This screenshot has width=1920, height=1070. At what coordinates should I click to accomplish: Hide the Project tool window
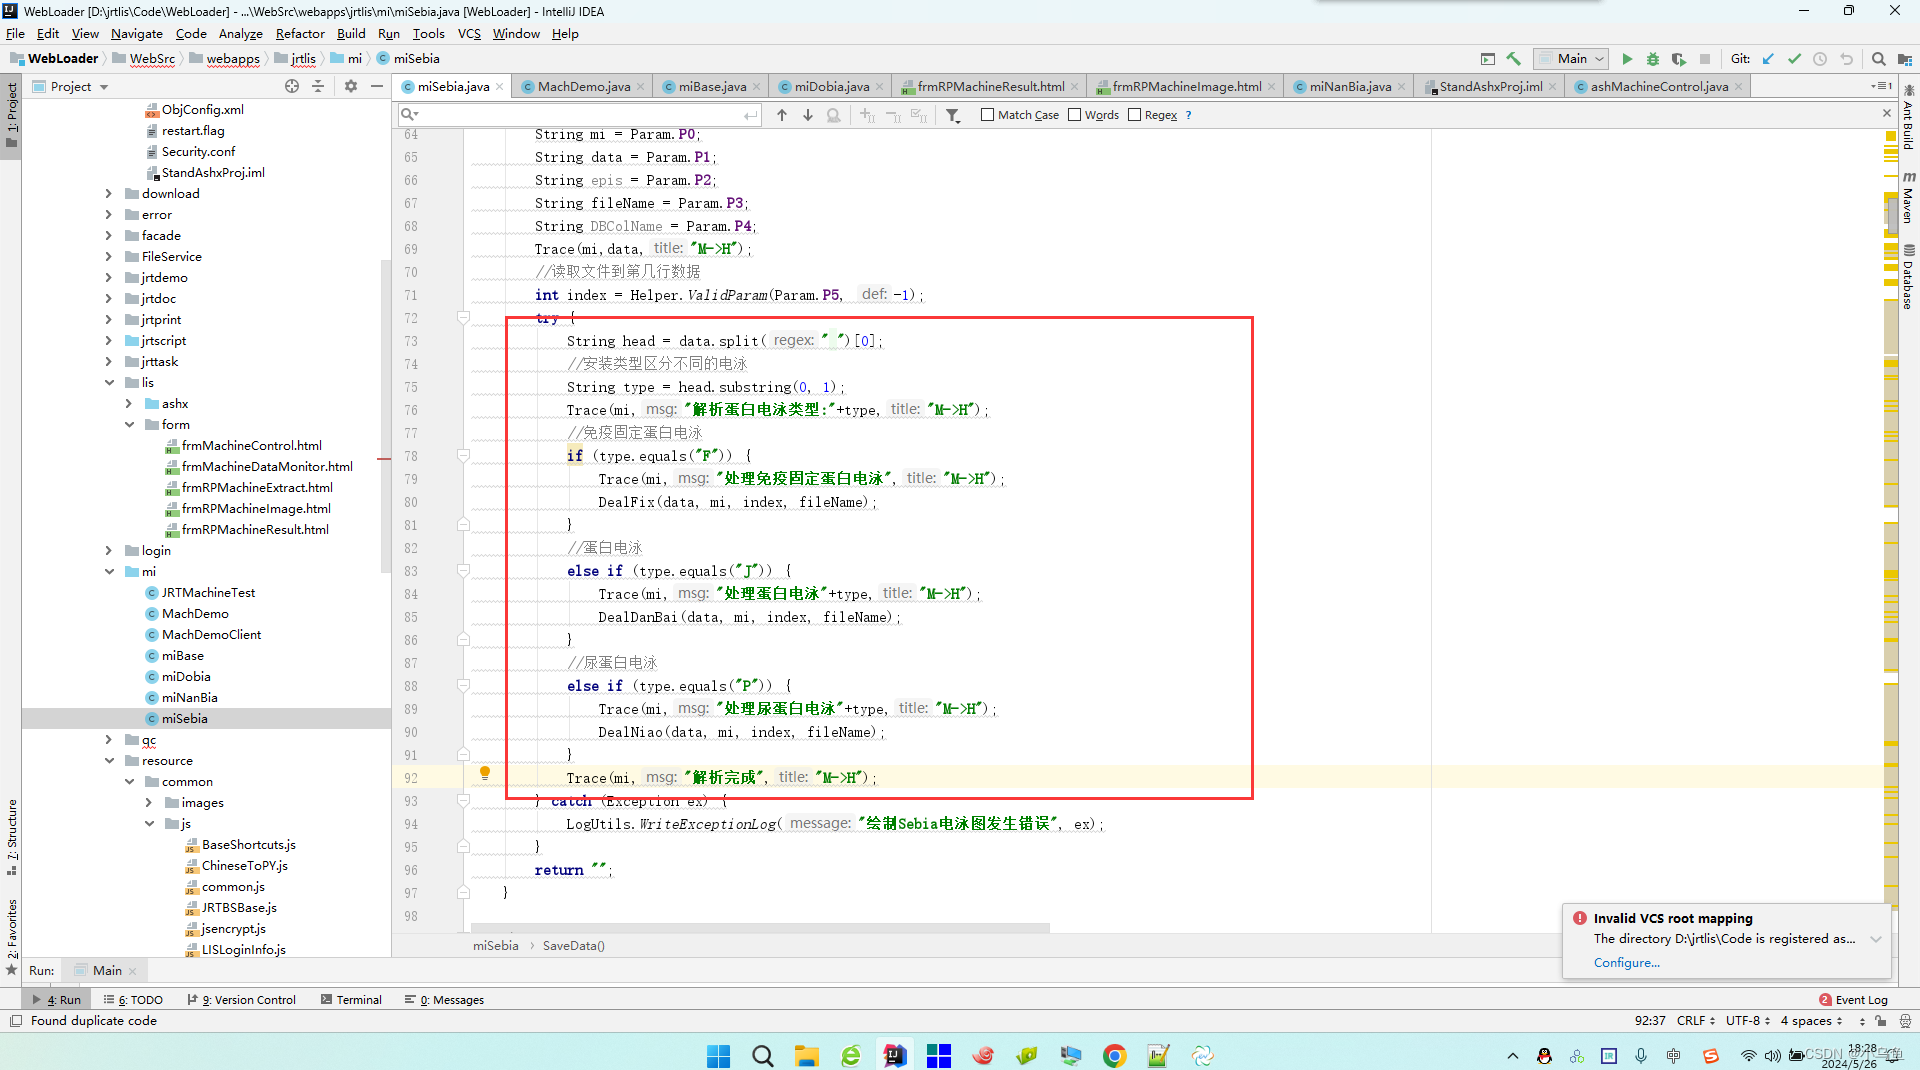(x=377, y=86)
